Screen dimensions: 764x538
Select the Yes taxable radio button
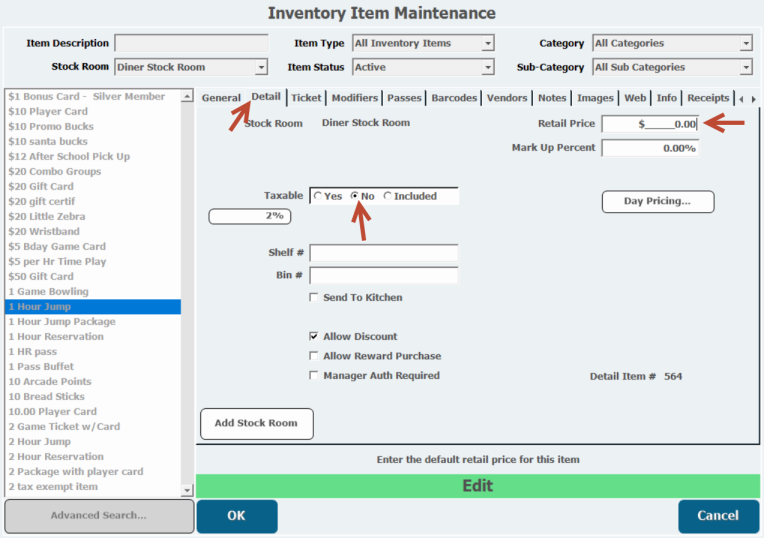coord(318,197)
